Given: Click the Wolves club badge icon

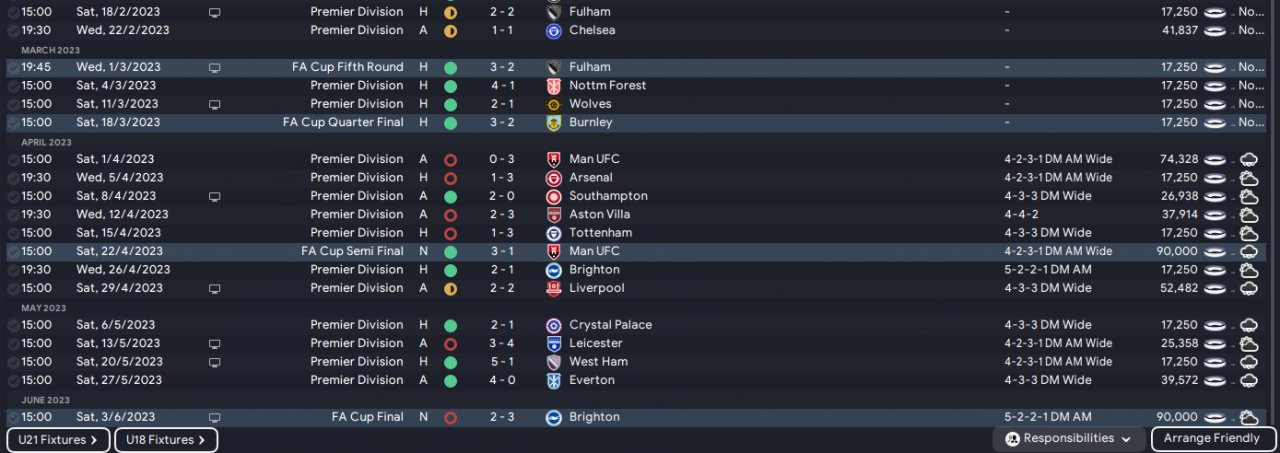Looking at the screenshot, I should click(x=553, y=104).
